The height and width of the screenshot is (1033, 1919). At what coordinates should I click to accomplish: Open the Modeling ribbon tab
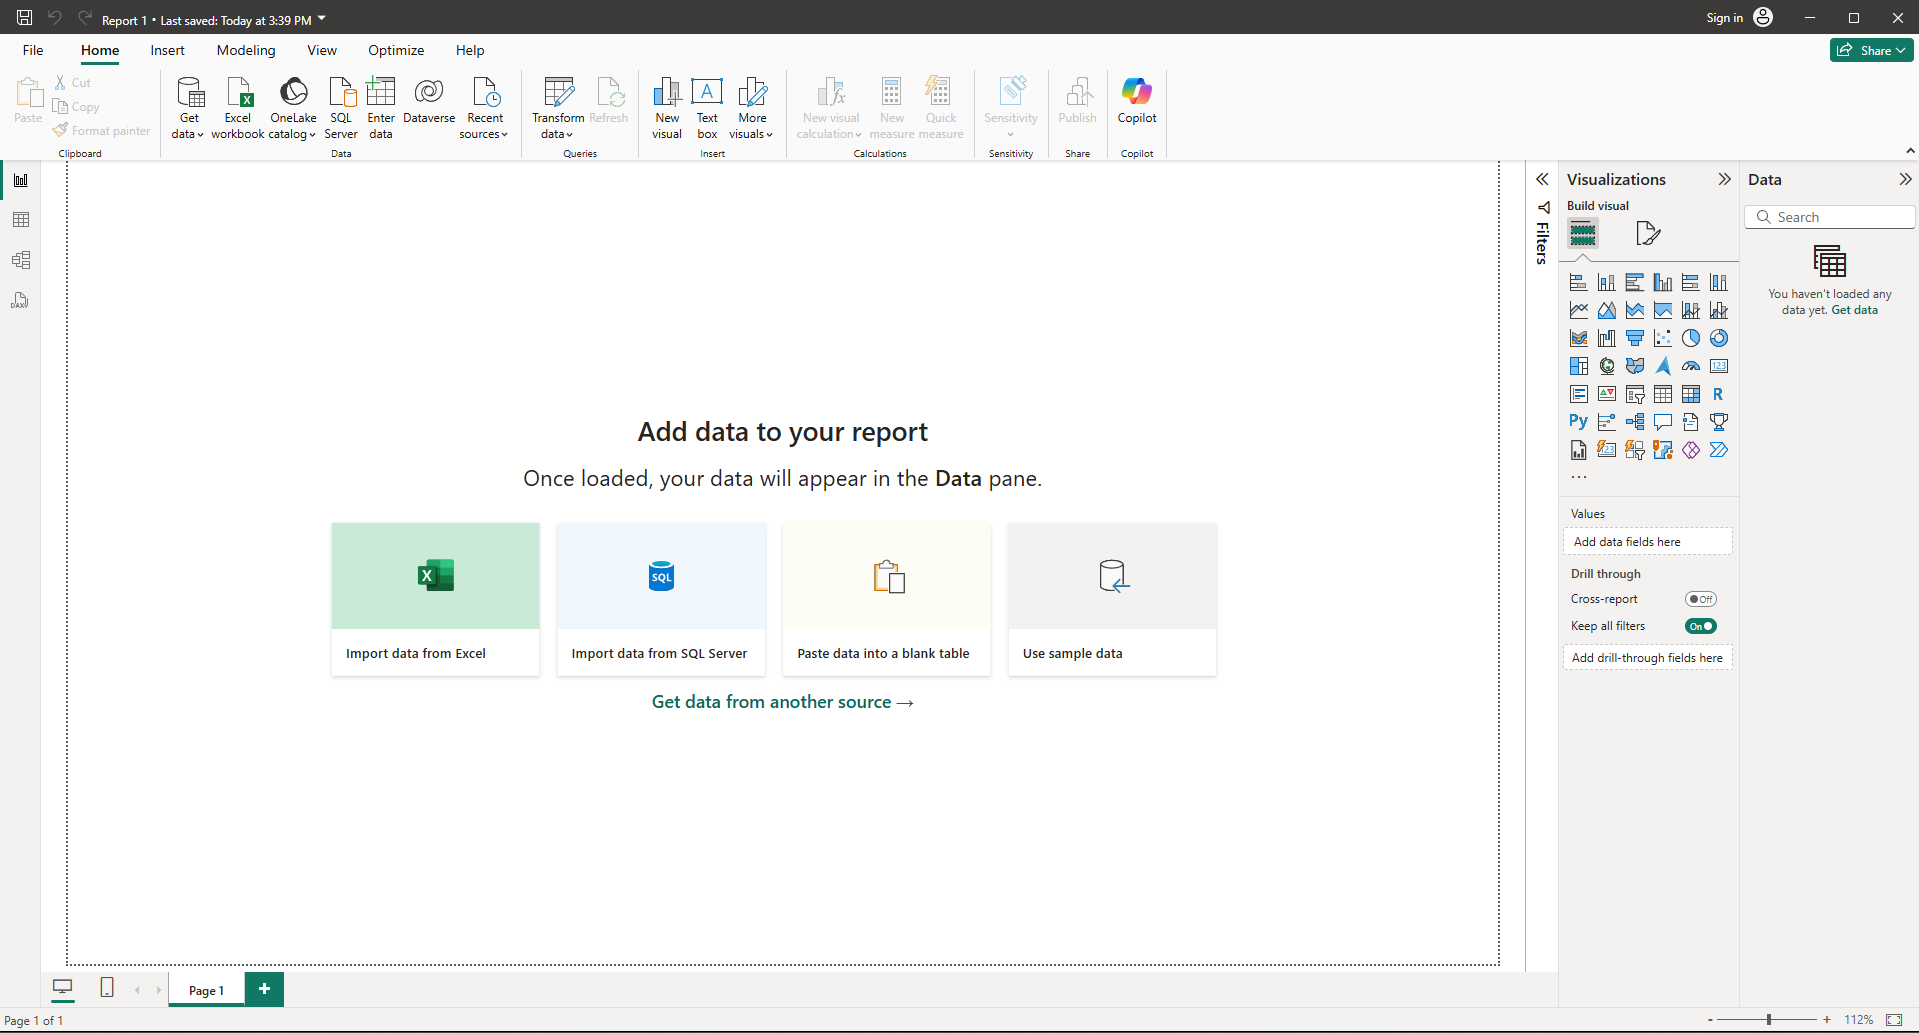[246, 50]
